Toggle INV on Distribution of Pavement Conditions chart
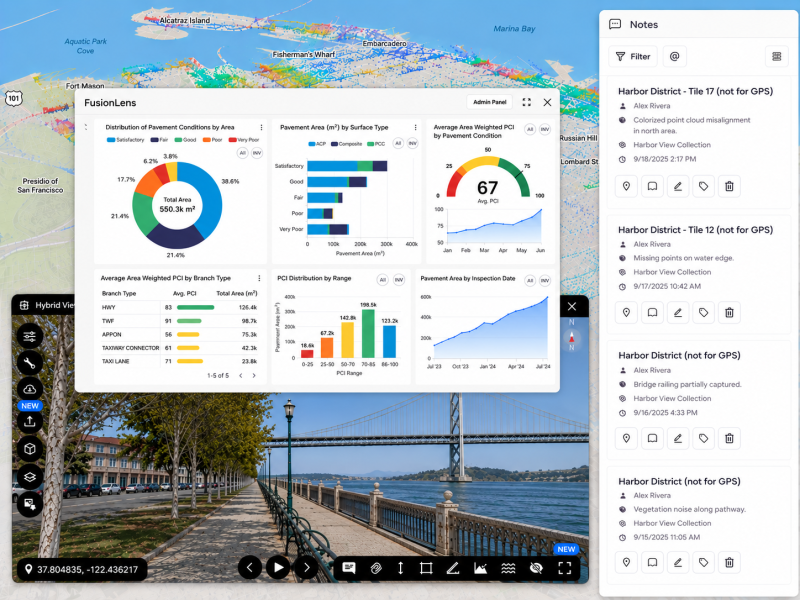 click(x=257, y=153)
